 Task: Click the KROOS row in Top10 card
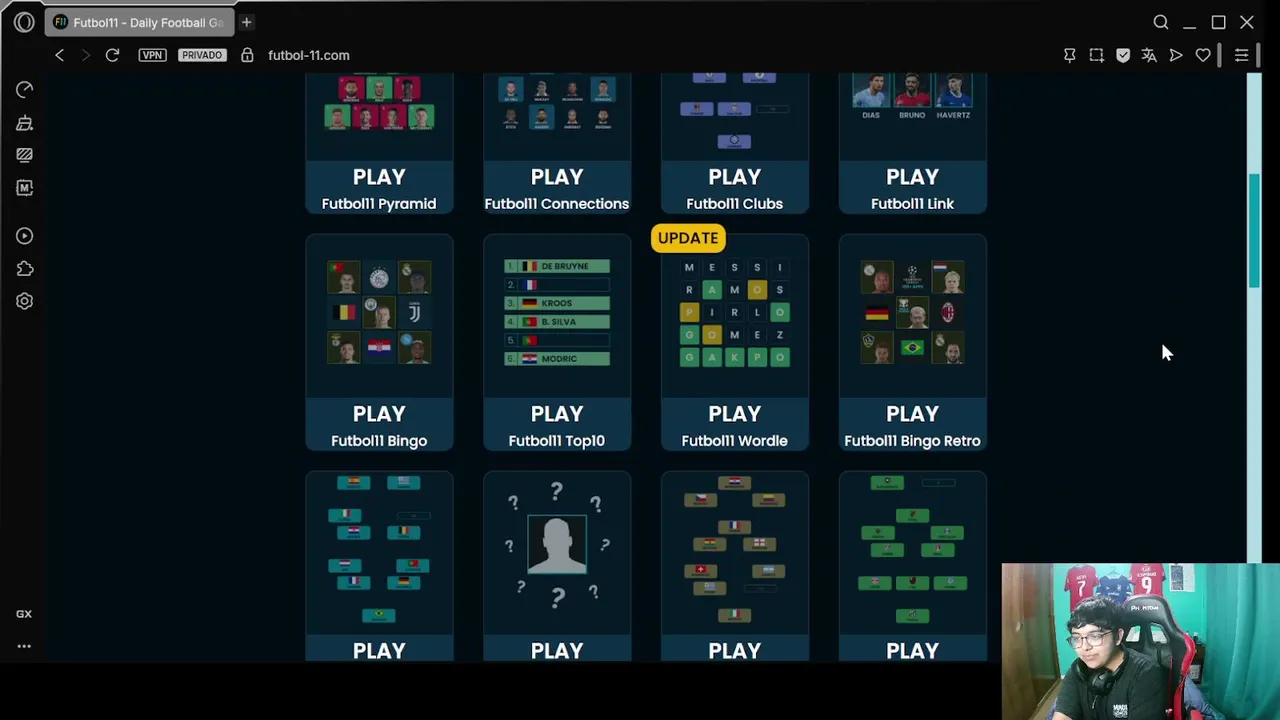(x=557, y=303)
